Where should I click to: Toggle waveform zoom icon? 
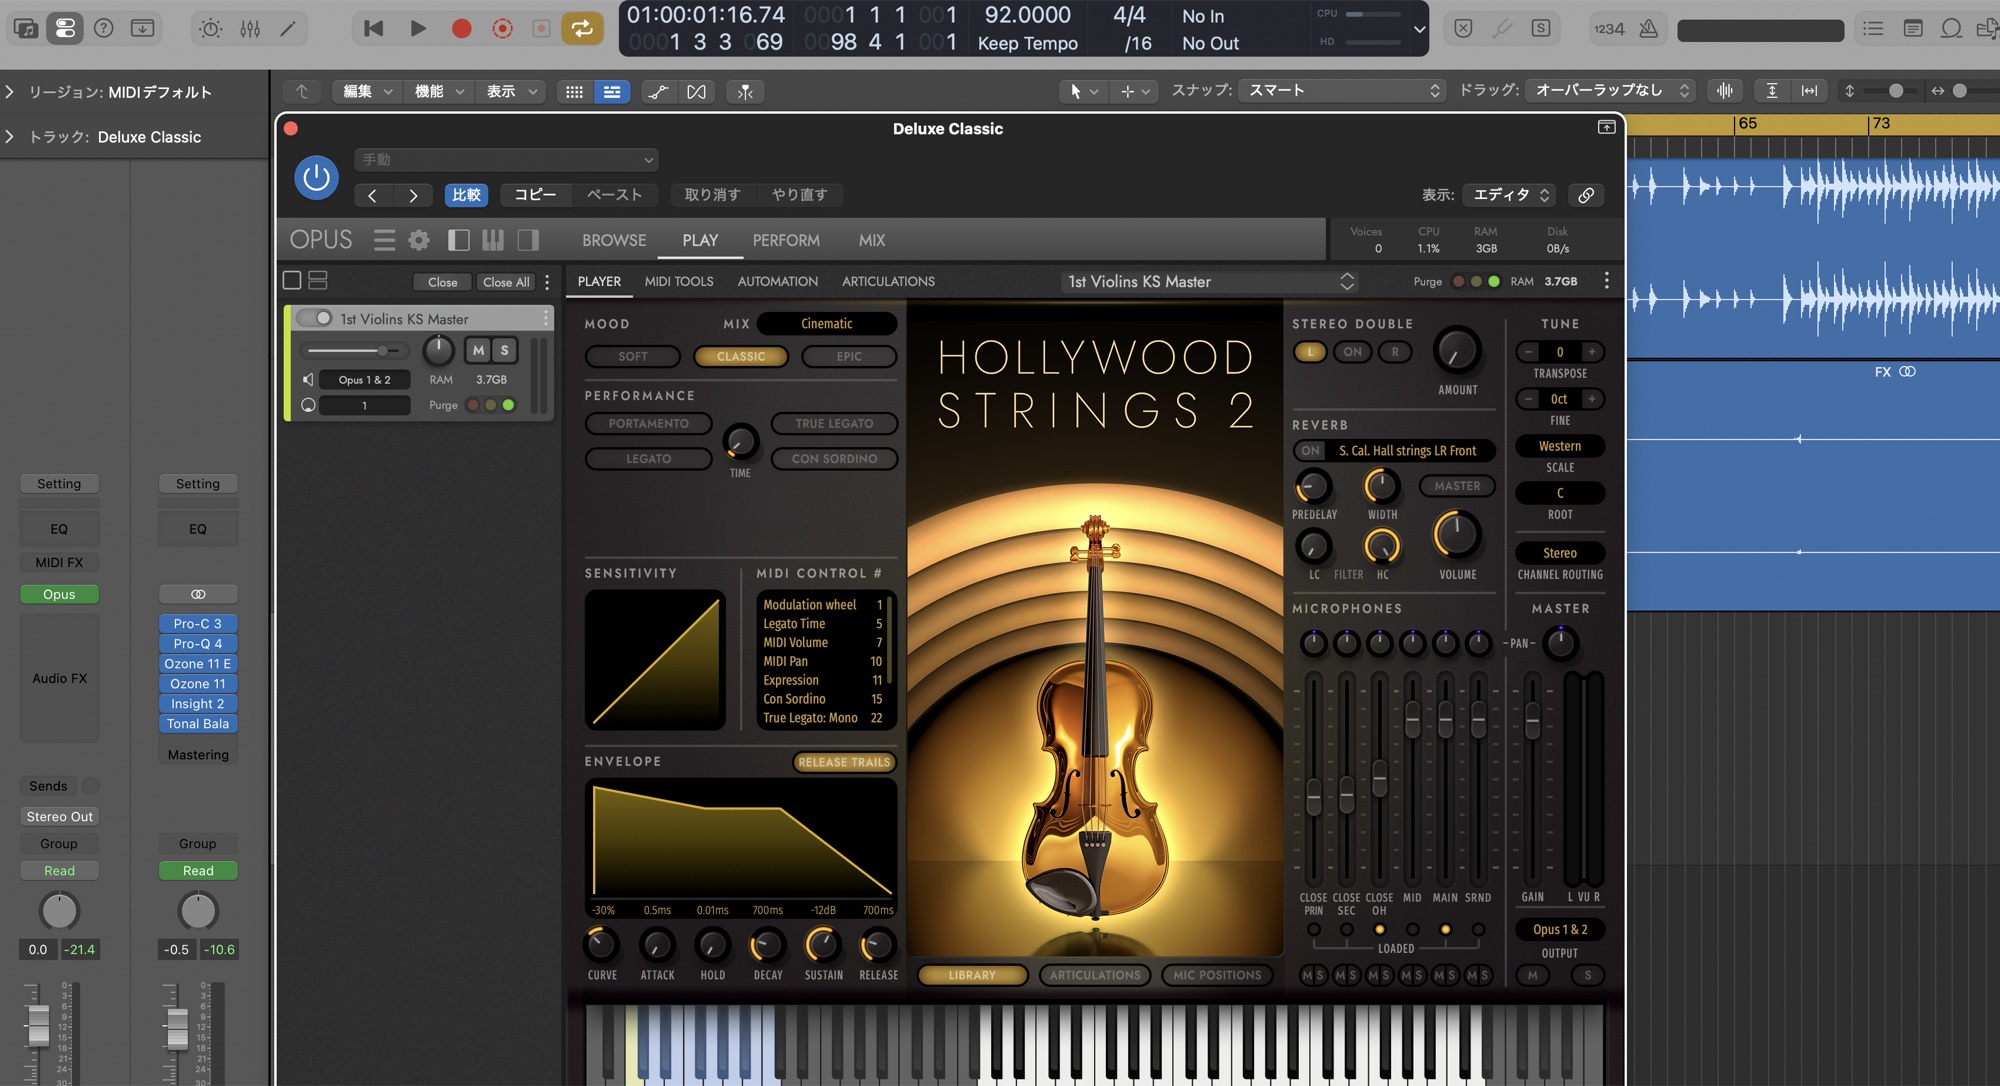(1725, 91)
